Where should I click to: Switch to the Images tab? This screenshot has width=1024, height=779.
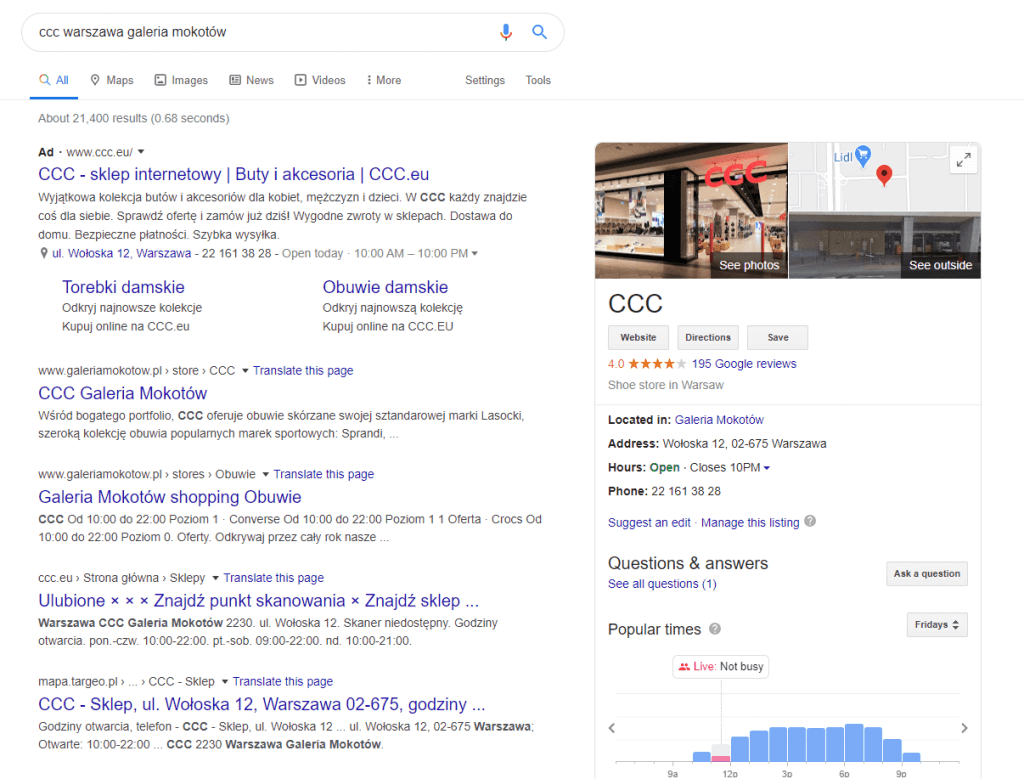coord(181,80)
